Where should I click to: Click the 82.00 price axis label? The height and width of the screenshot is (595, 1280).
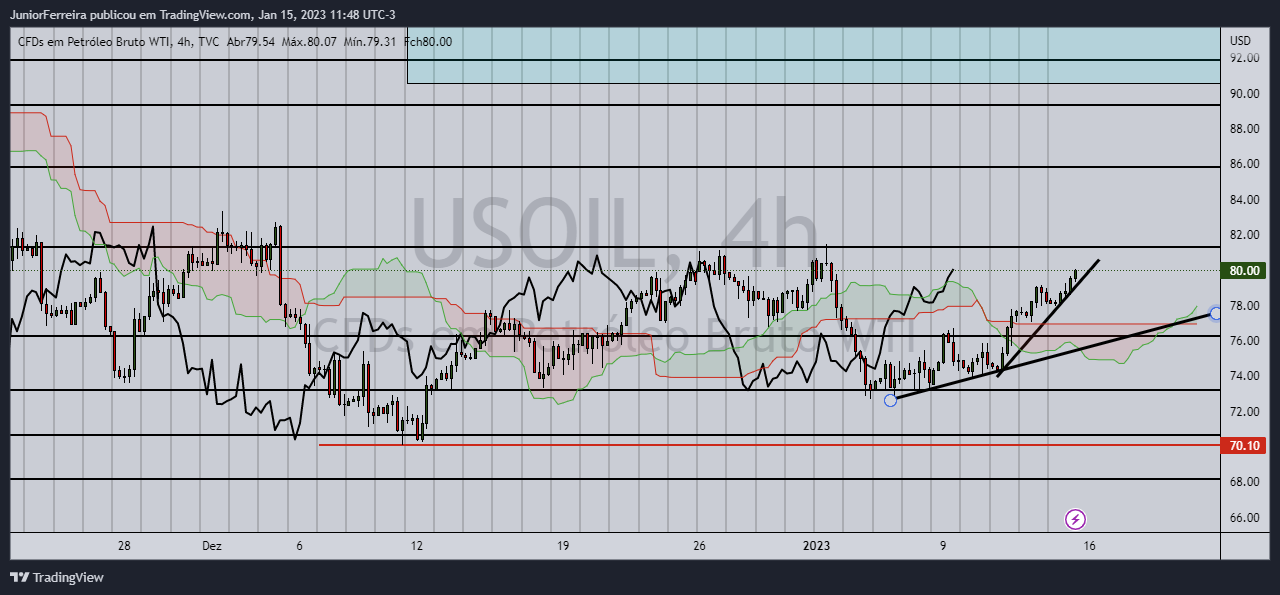coord(1244,235)
